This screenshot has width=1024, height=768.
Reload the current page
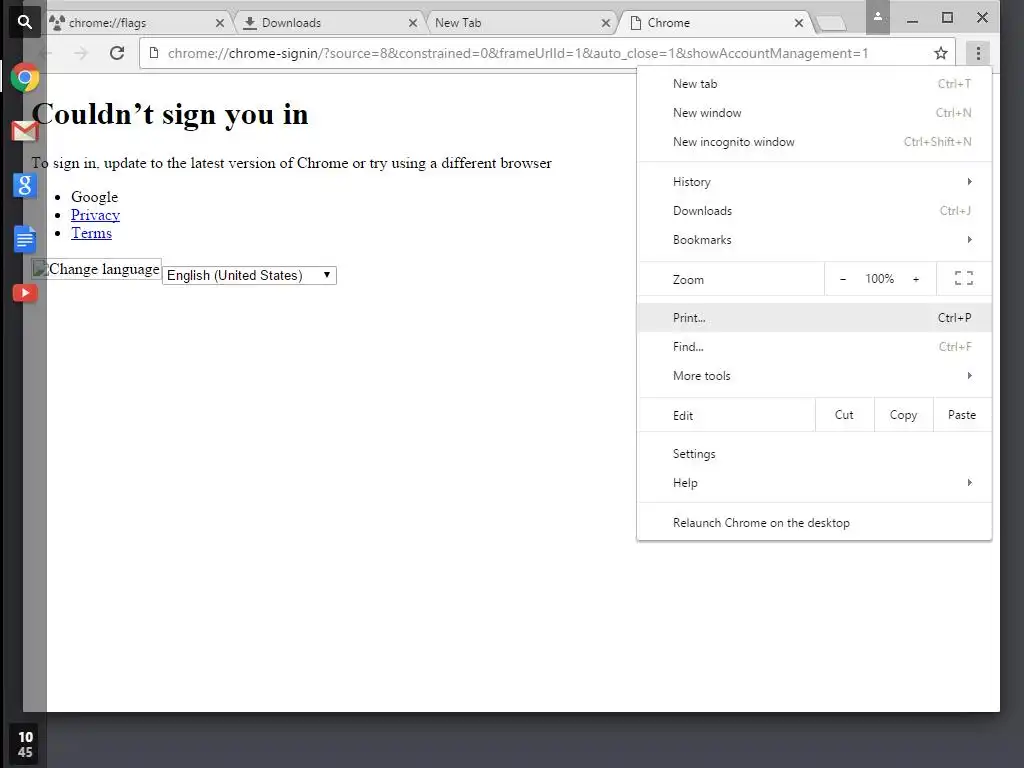(x=117, y=53)
